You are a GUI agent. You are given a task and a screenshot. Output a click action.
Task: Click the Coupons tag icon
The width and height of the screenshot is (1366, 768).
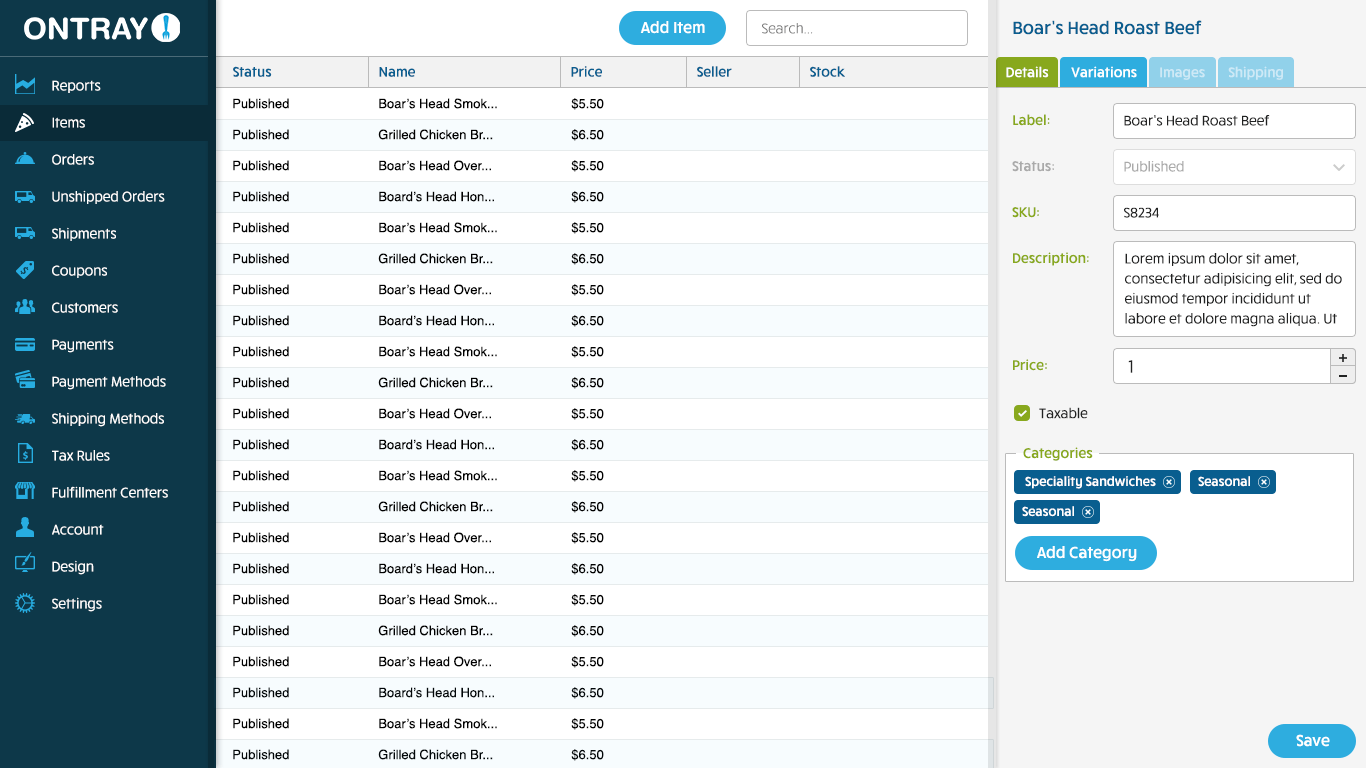(x=25, y=270)
